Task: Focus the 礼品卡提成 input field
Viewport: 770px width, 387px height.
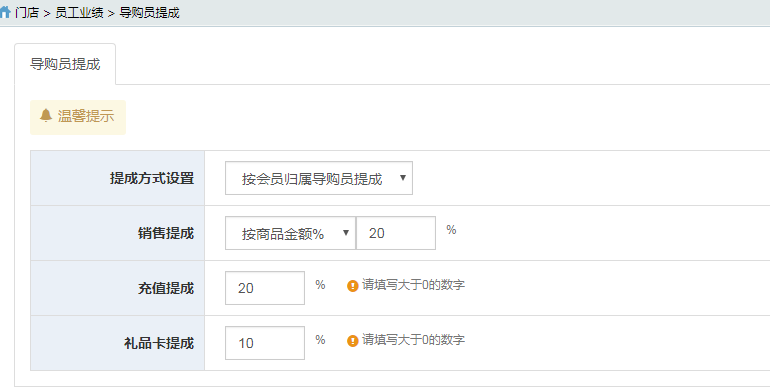Action: [x=265, y=343]
